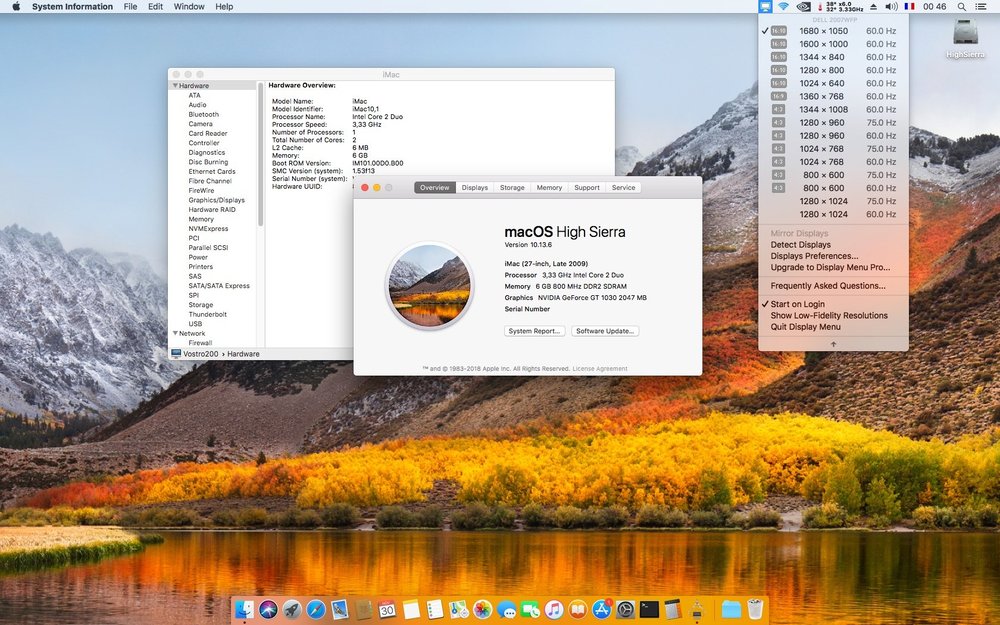Click the System Report button
This screenshot has height=625, width=1000.
click(x=533, y=331)
